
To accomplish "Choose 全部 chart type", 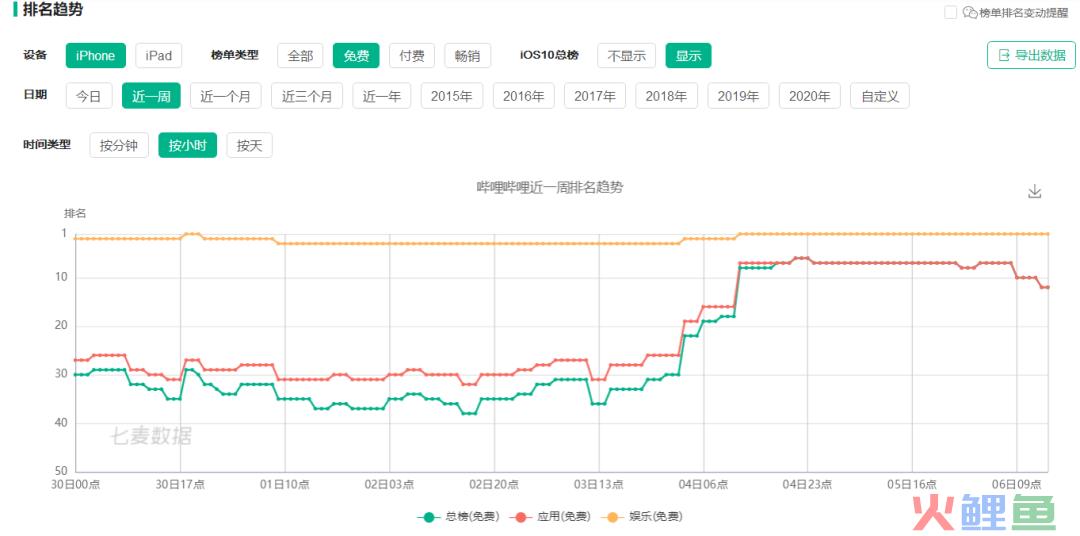I will click(300, 56).
